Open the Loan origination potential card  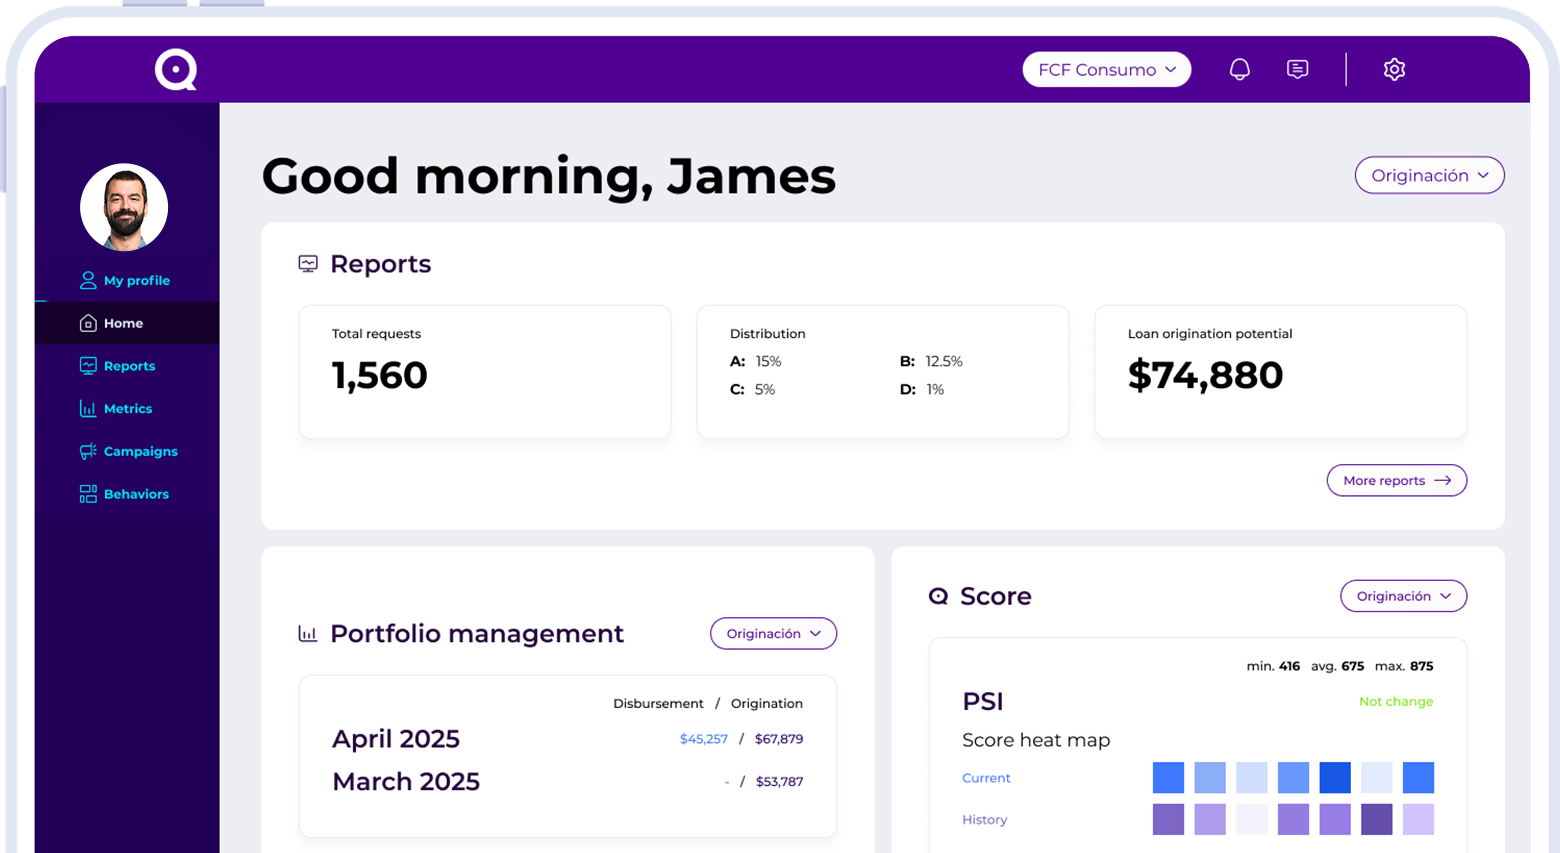coord(1281,372)
